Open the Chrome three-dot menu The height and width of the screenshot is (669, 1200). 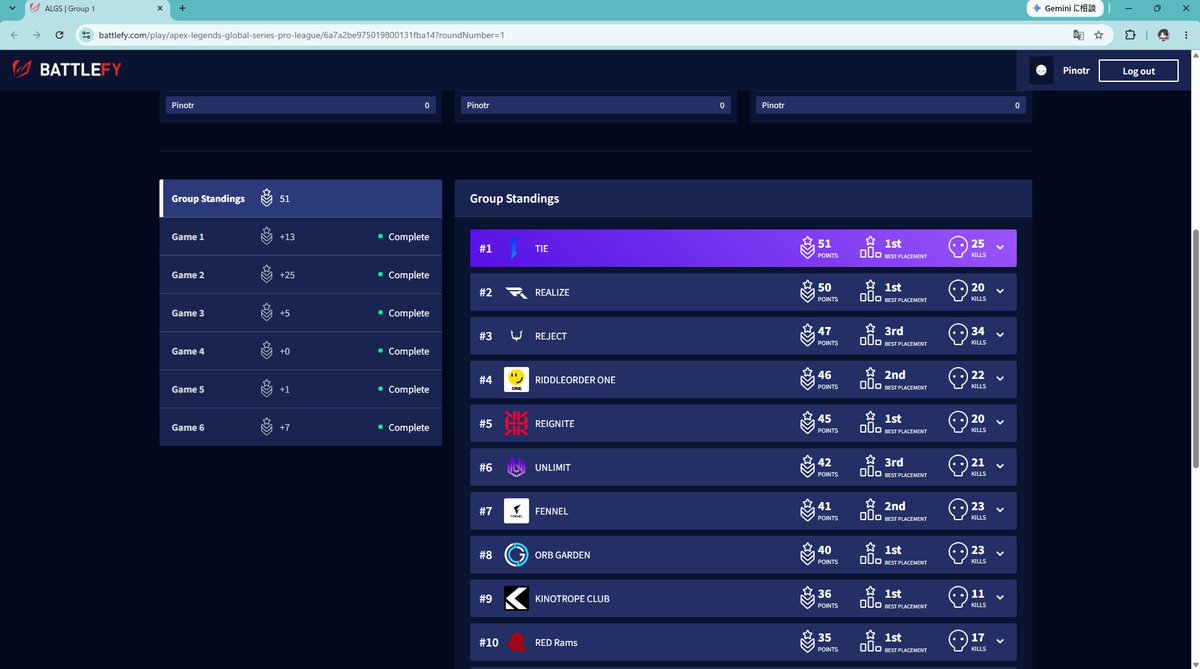click(1186, 35)
